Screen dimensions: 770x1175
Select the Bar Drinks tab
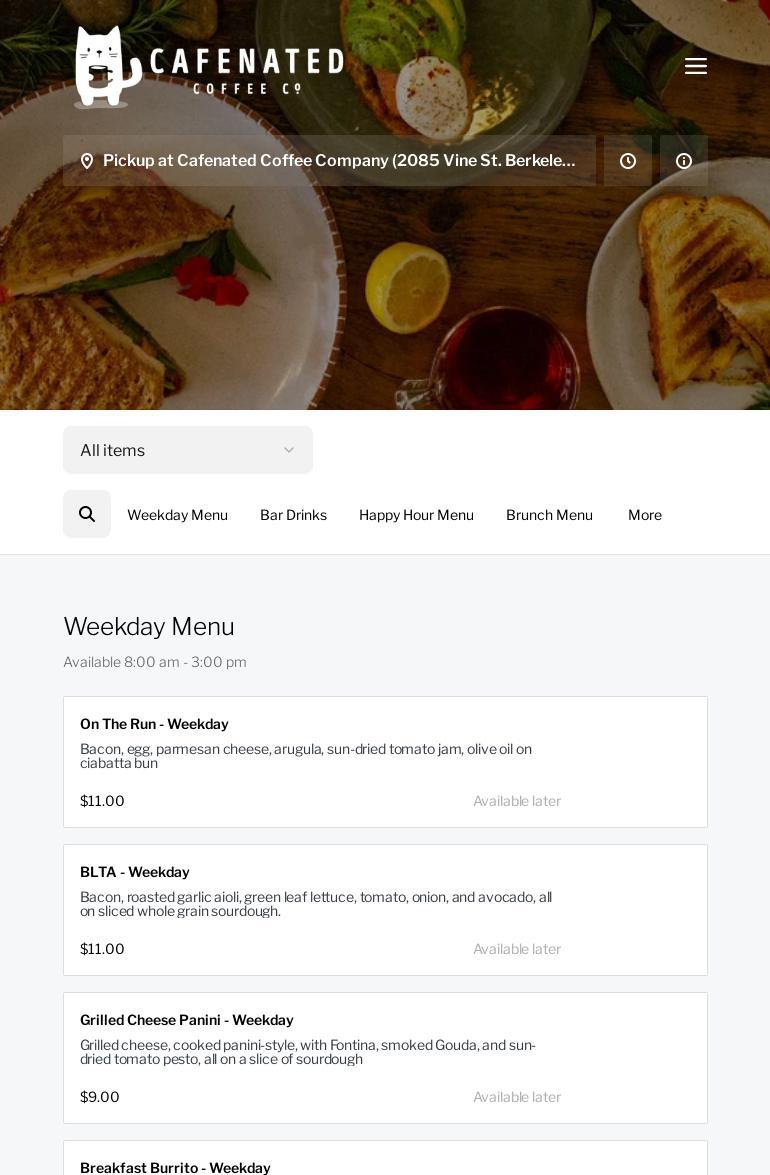coord(293,515)
